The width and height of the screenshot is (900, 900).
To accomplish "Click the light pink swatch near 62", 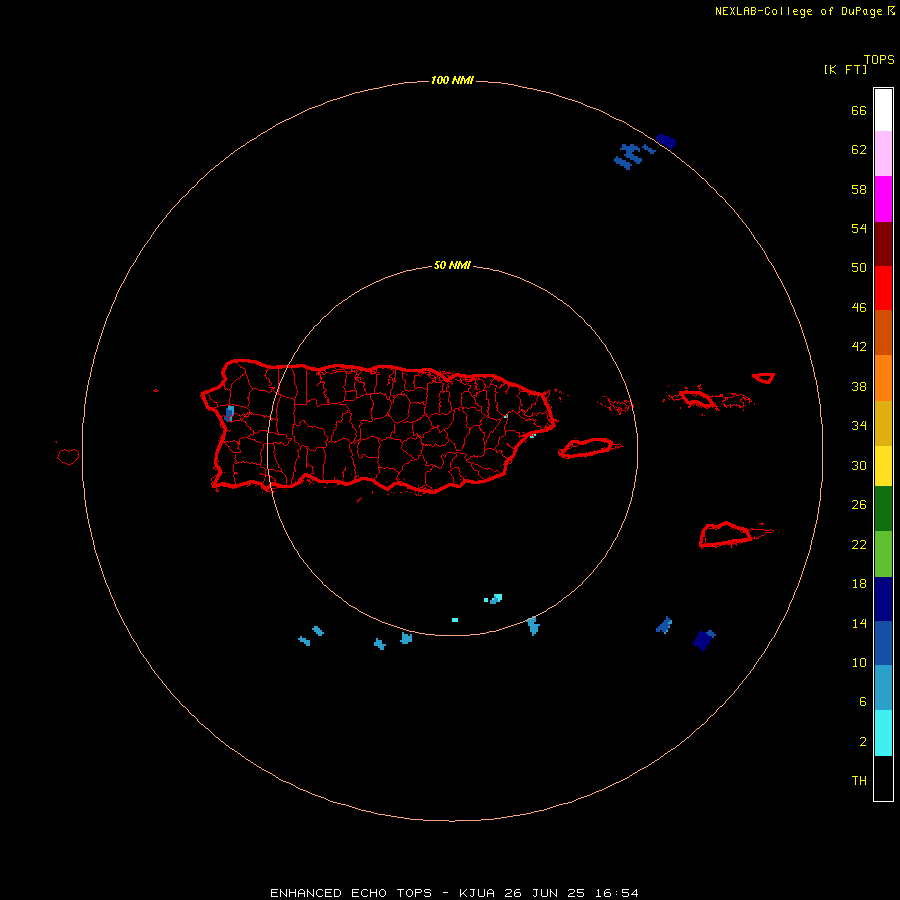I will pos(883,153).
